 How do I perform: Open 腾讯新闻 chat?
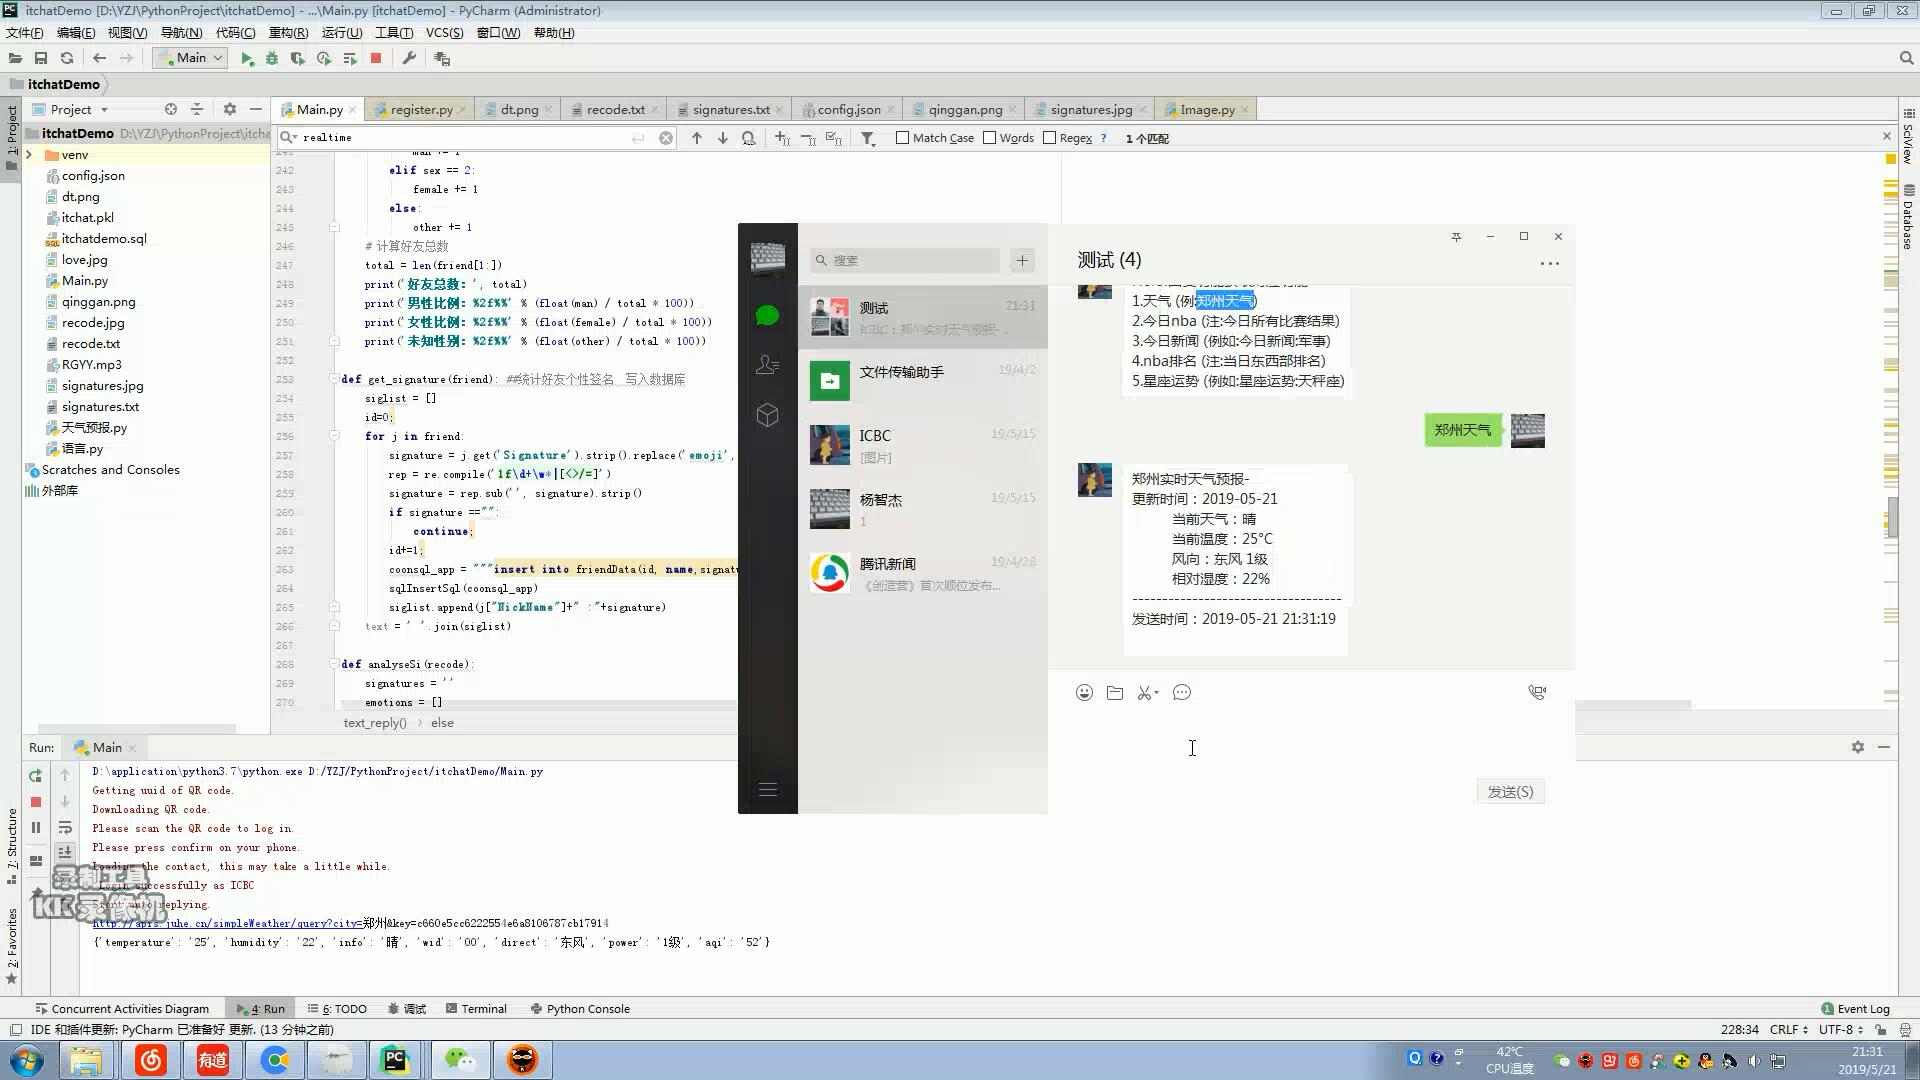(922, 573)
